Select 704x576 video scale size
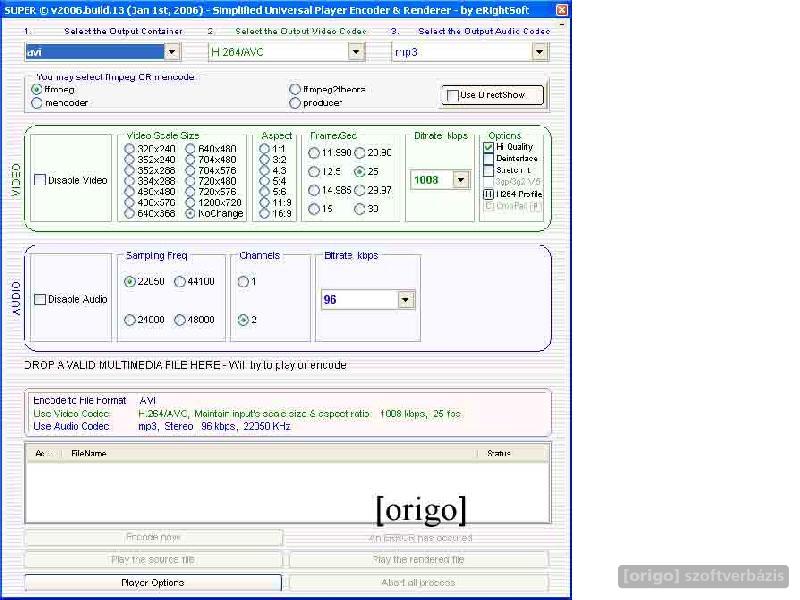Viewport: 800px width, 600px height. tap(190, 170)
